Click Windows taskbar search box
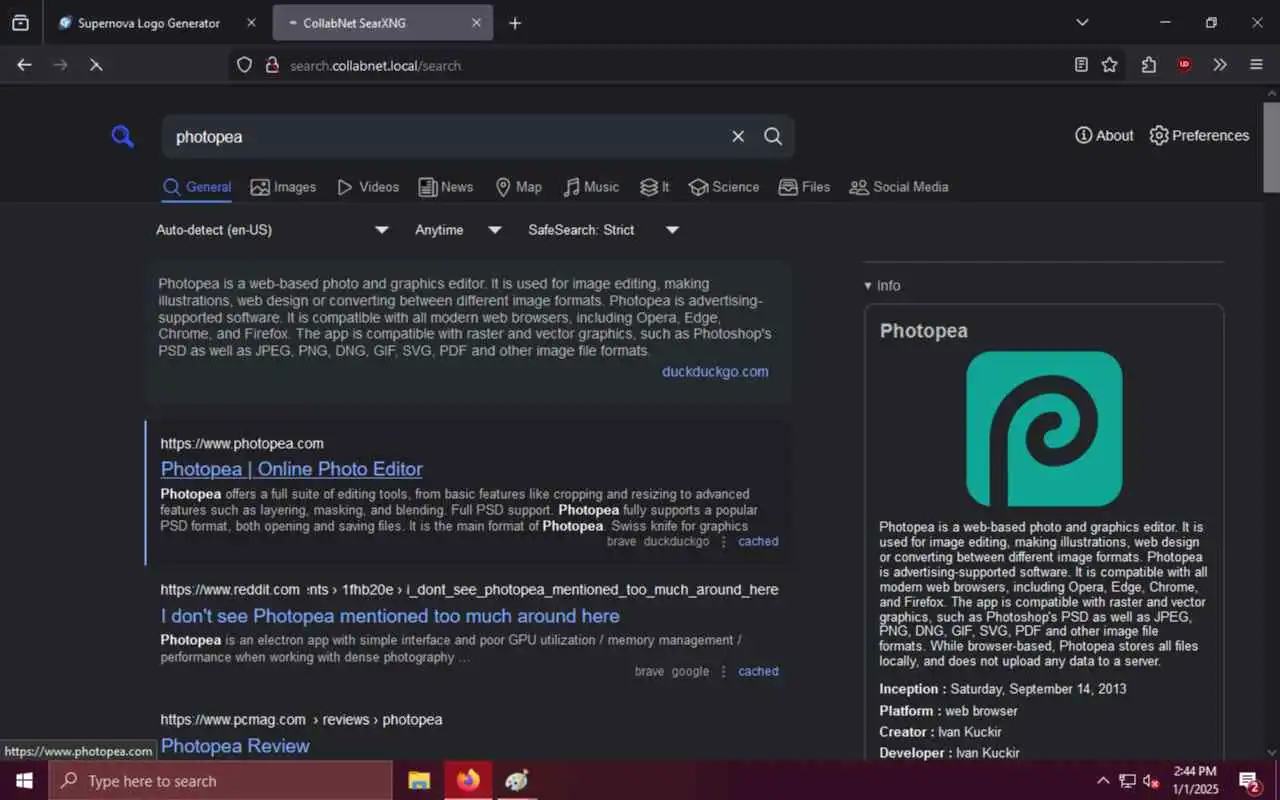 [220, 781]
